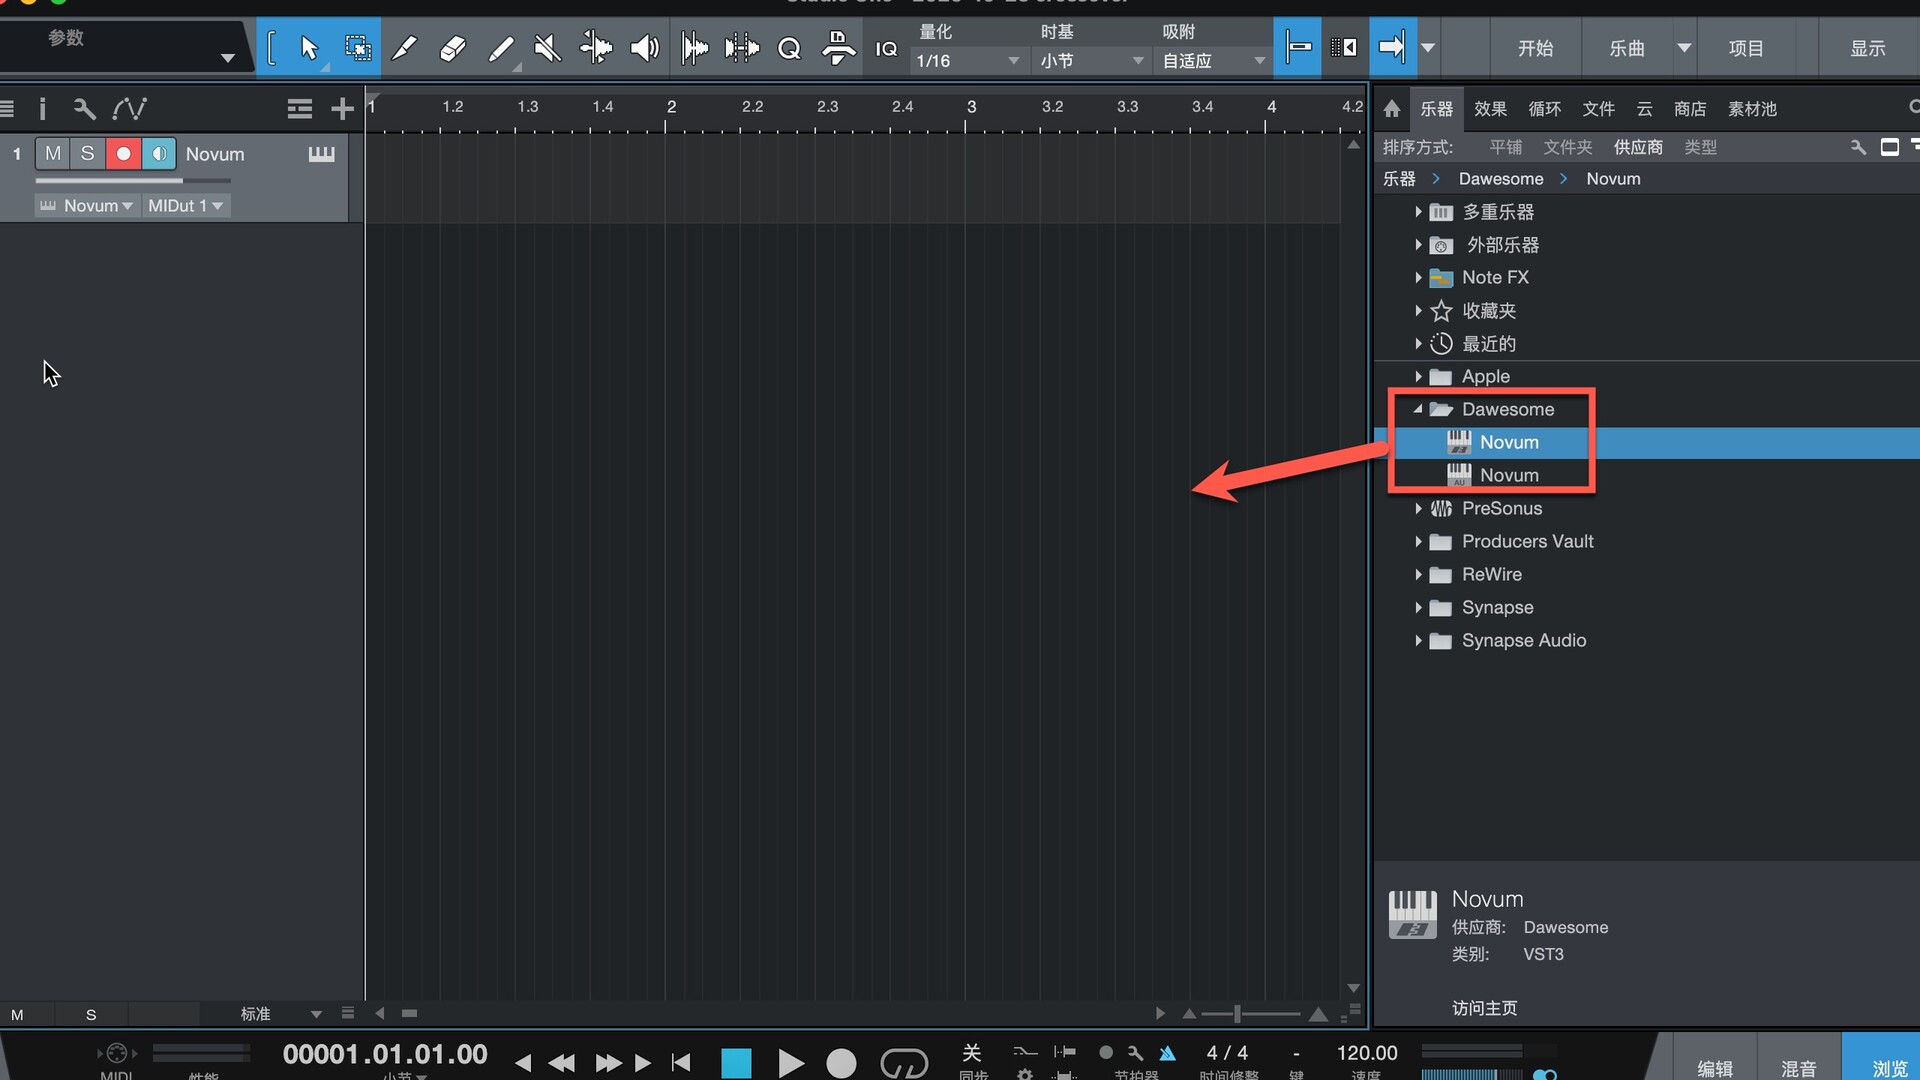Screen dimensions: 1920x1080
Task: Open the quantize 1/16 dropdown
Action: click(967, 61)
